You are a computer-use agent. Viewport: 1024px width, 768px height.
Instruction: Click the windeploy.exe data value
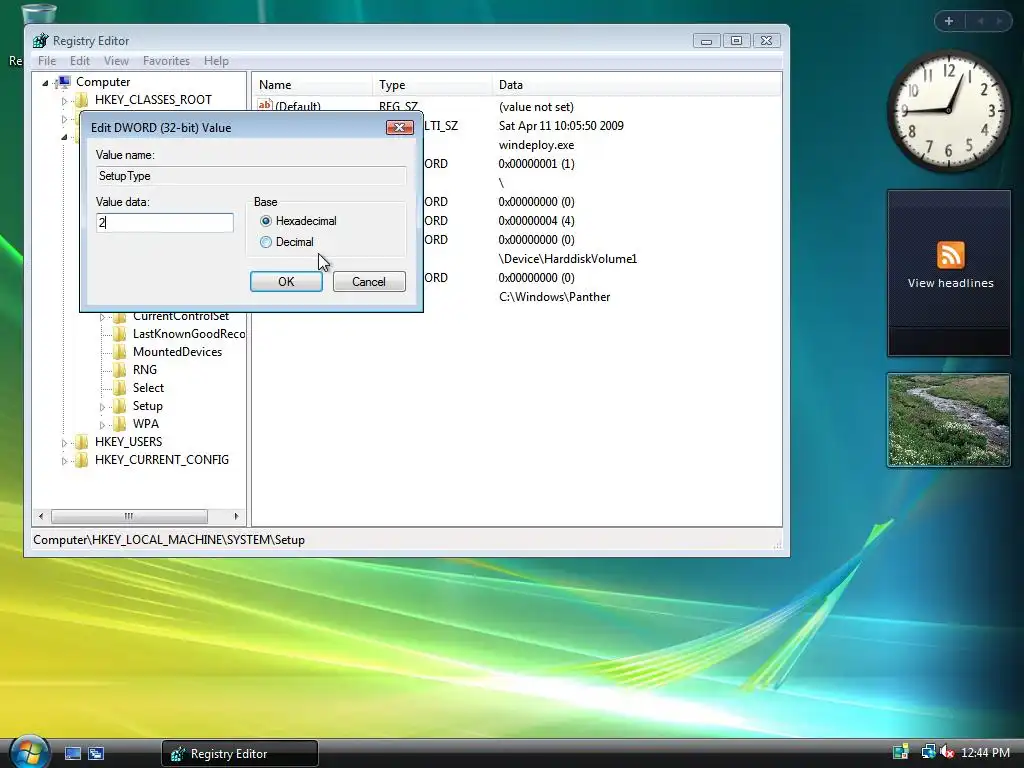click(x=536, y=145)
